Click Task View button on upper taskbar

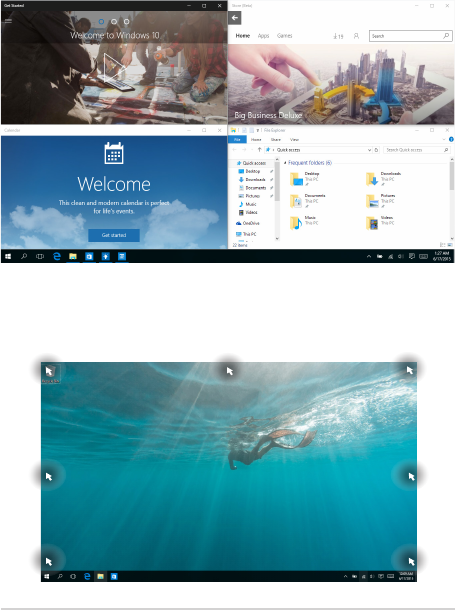(x=40, y=256)
